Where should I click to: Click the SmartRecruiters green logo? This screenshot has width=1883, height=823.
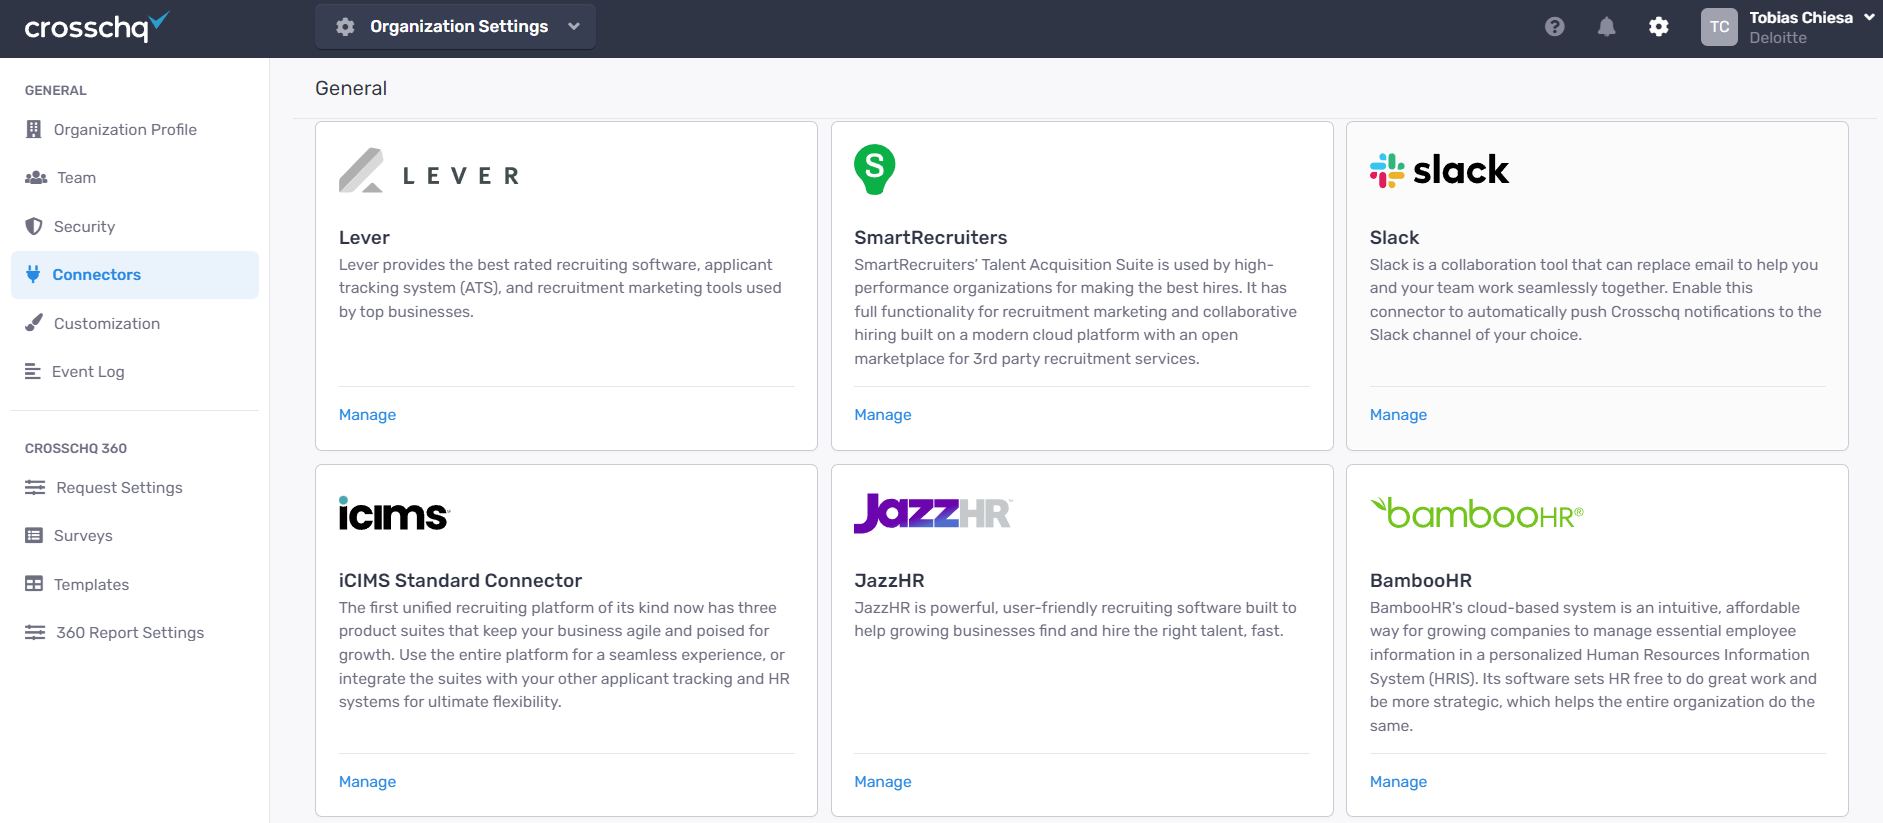coord(875,169)
